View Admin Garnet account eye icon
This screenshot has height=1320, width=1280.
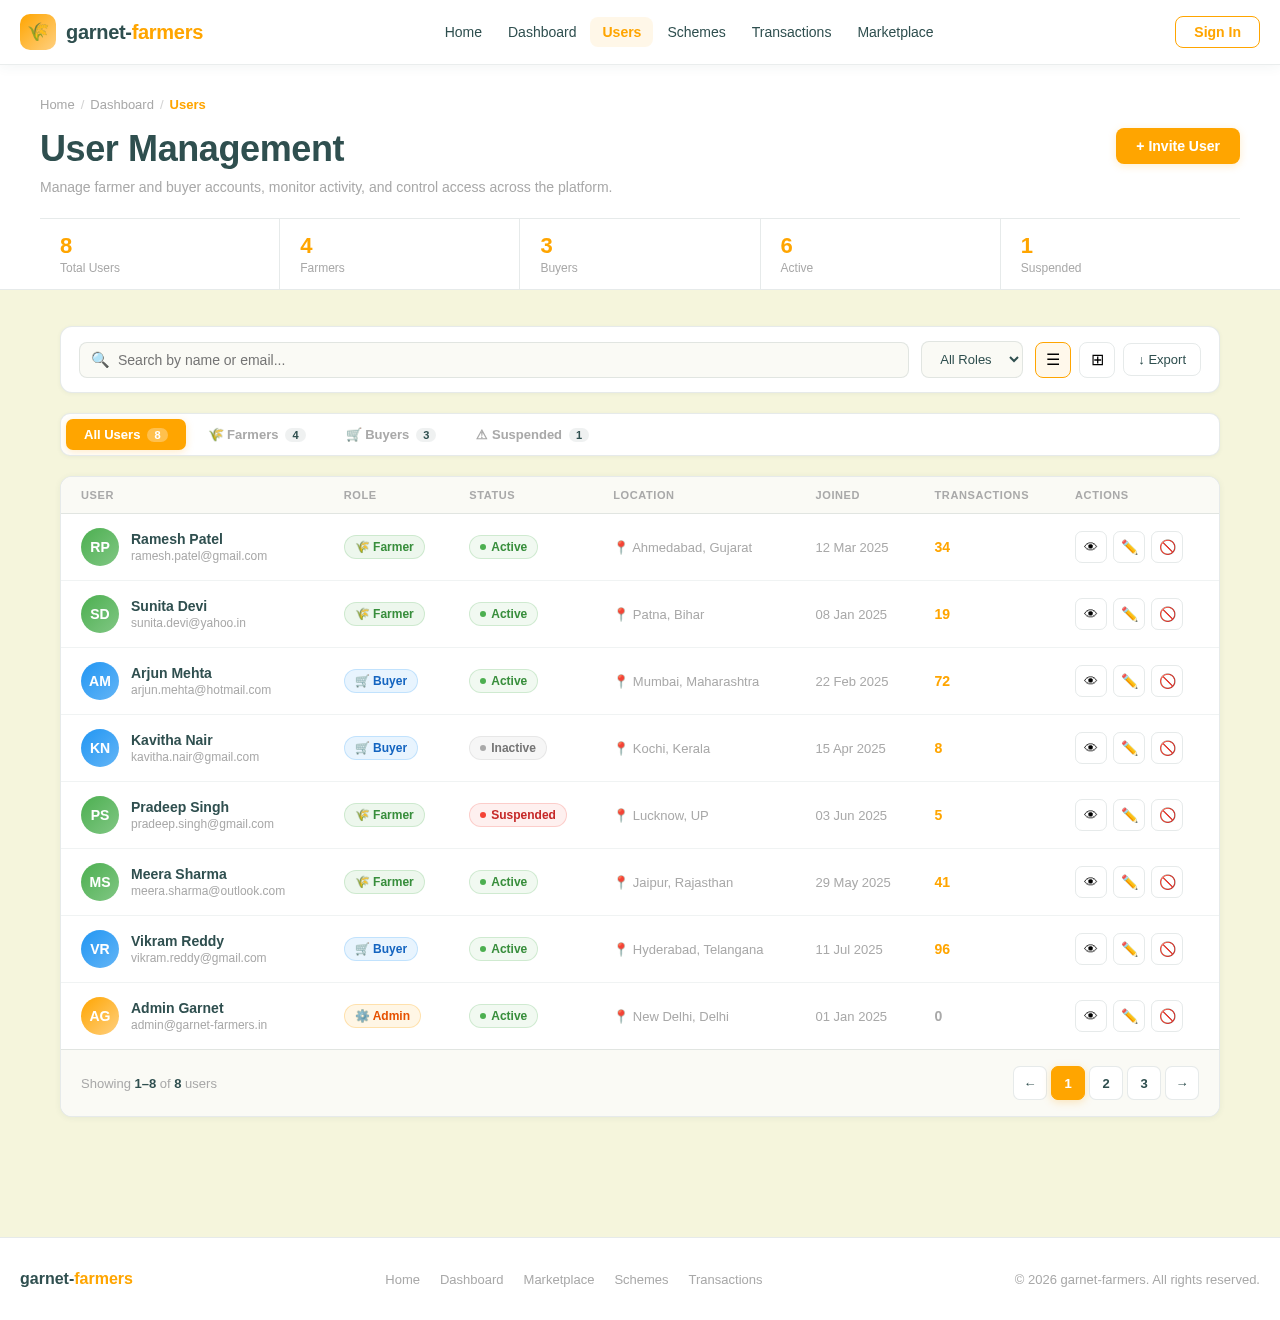point(1091,1016)
